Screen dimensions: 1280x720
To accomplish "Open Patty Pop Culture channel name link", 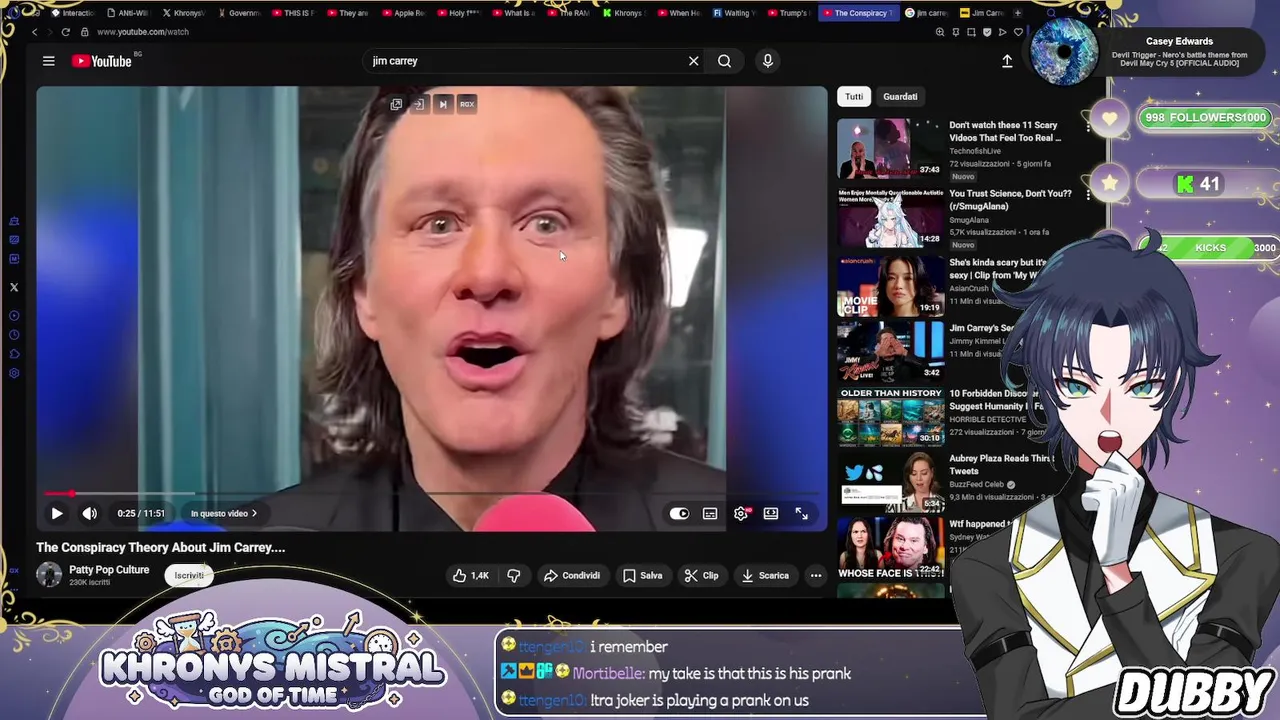I will coord(109,570).
